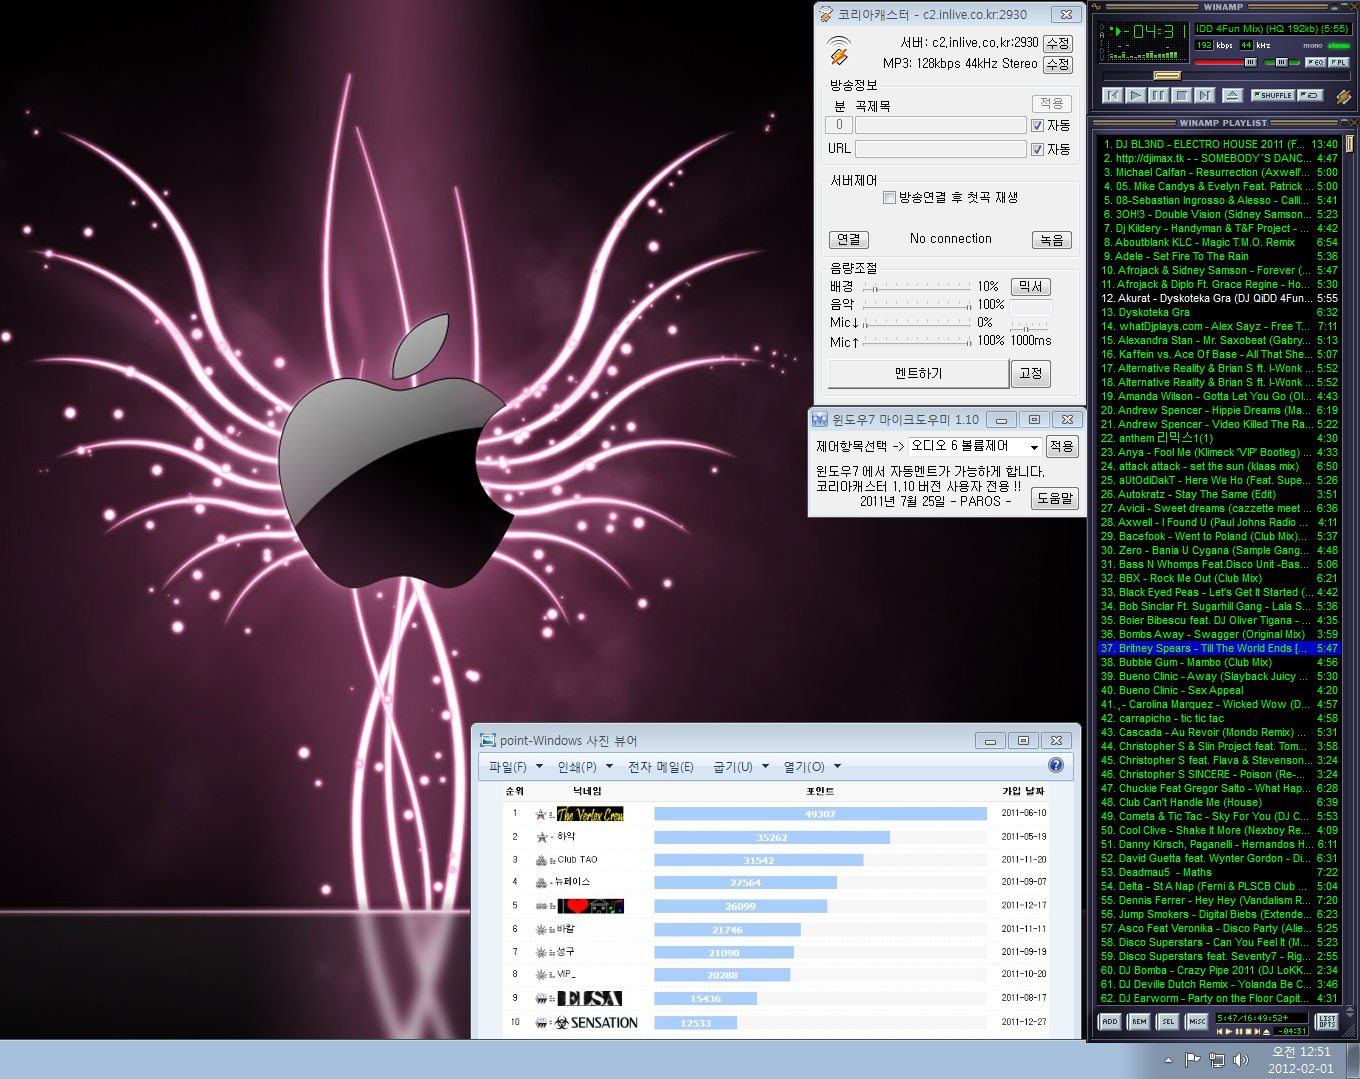Open 인쇄(P) menu in photo viewer
The image size is (1360, 1079).
(x=585, y=767)
